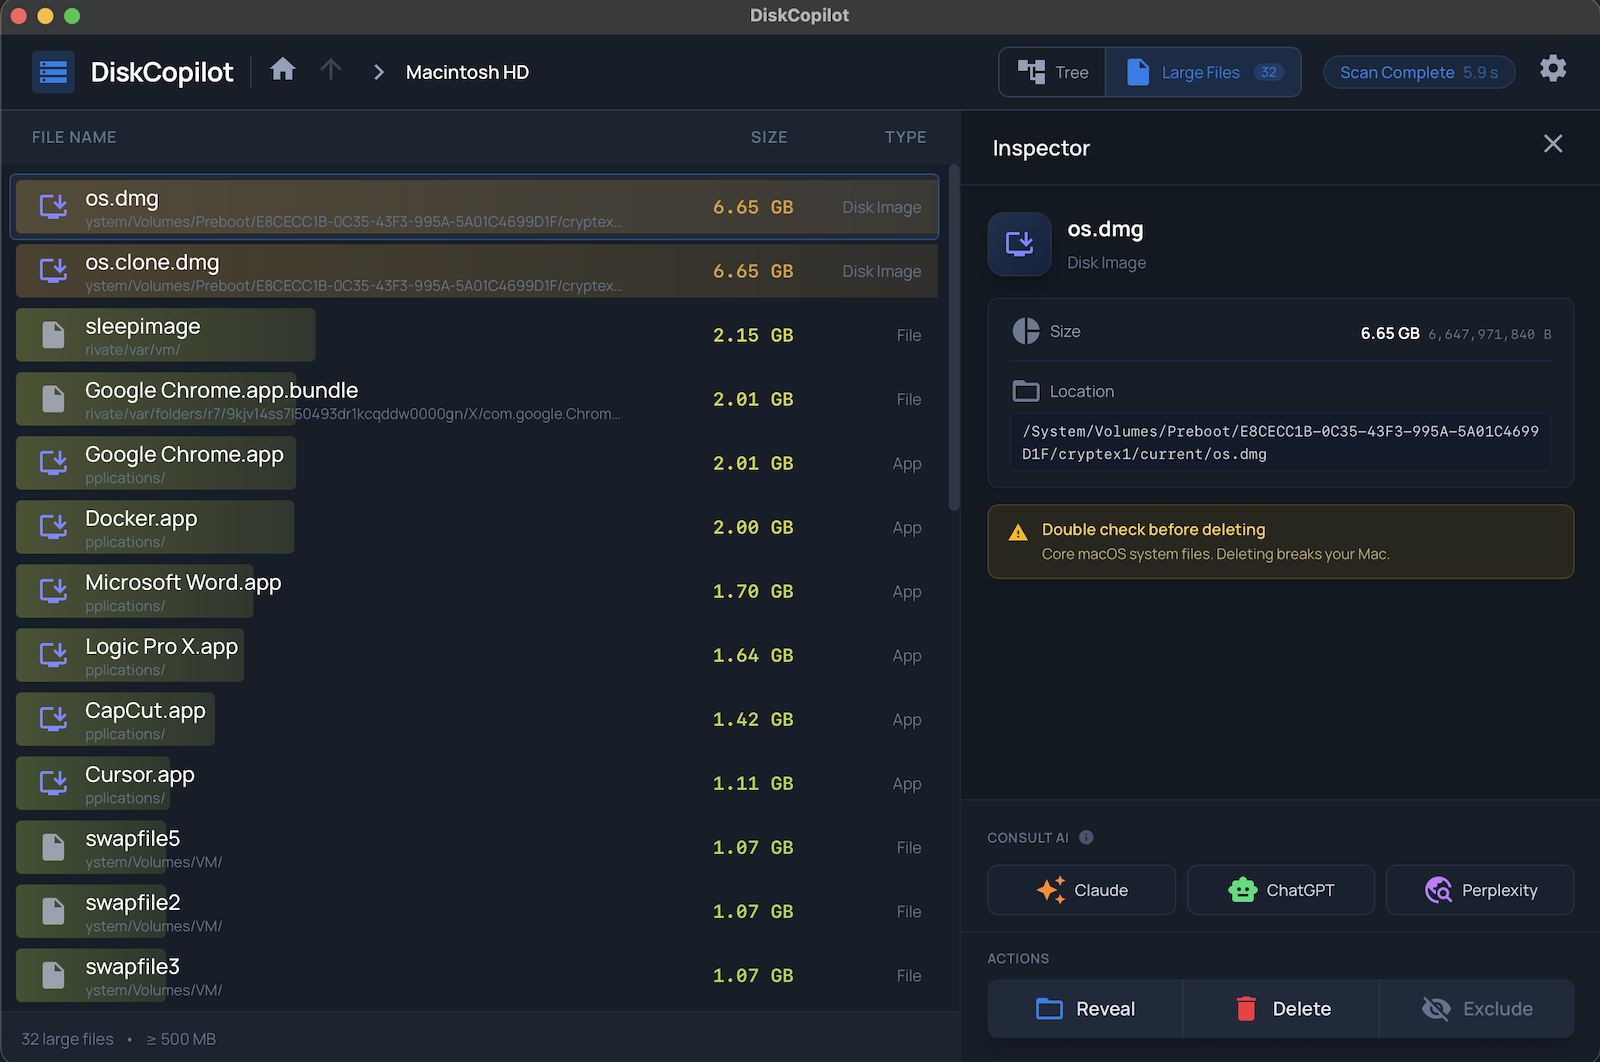Click the folder icon next to Location
This screenshot has height=1062, width=1600.
click(1023, 391)
